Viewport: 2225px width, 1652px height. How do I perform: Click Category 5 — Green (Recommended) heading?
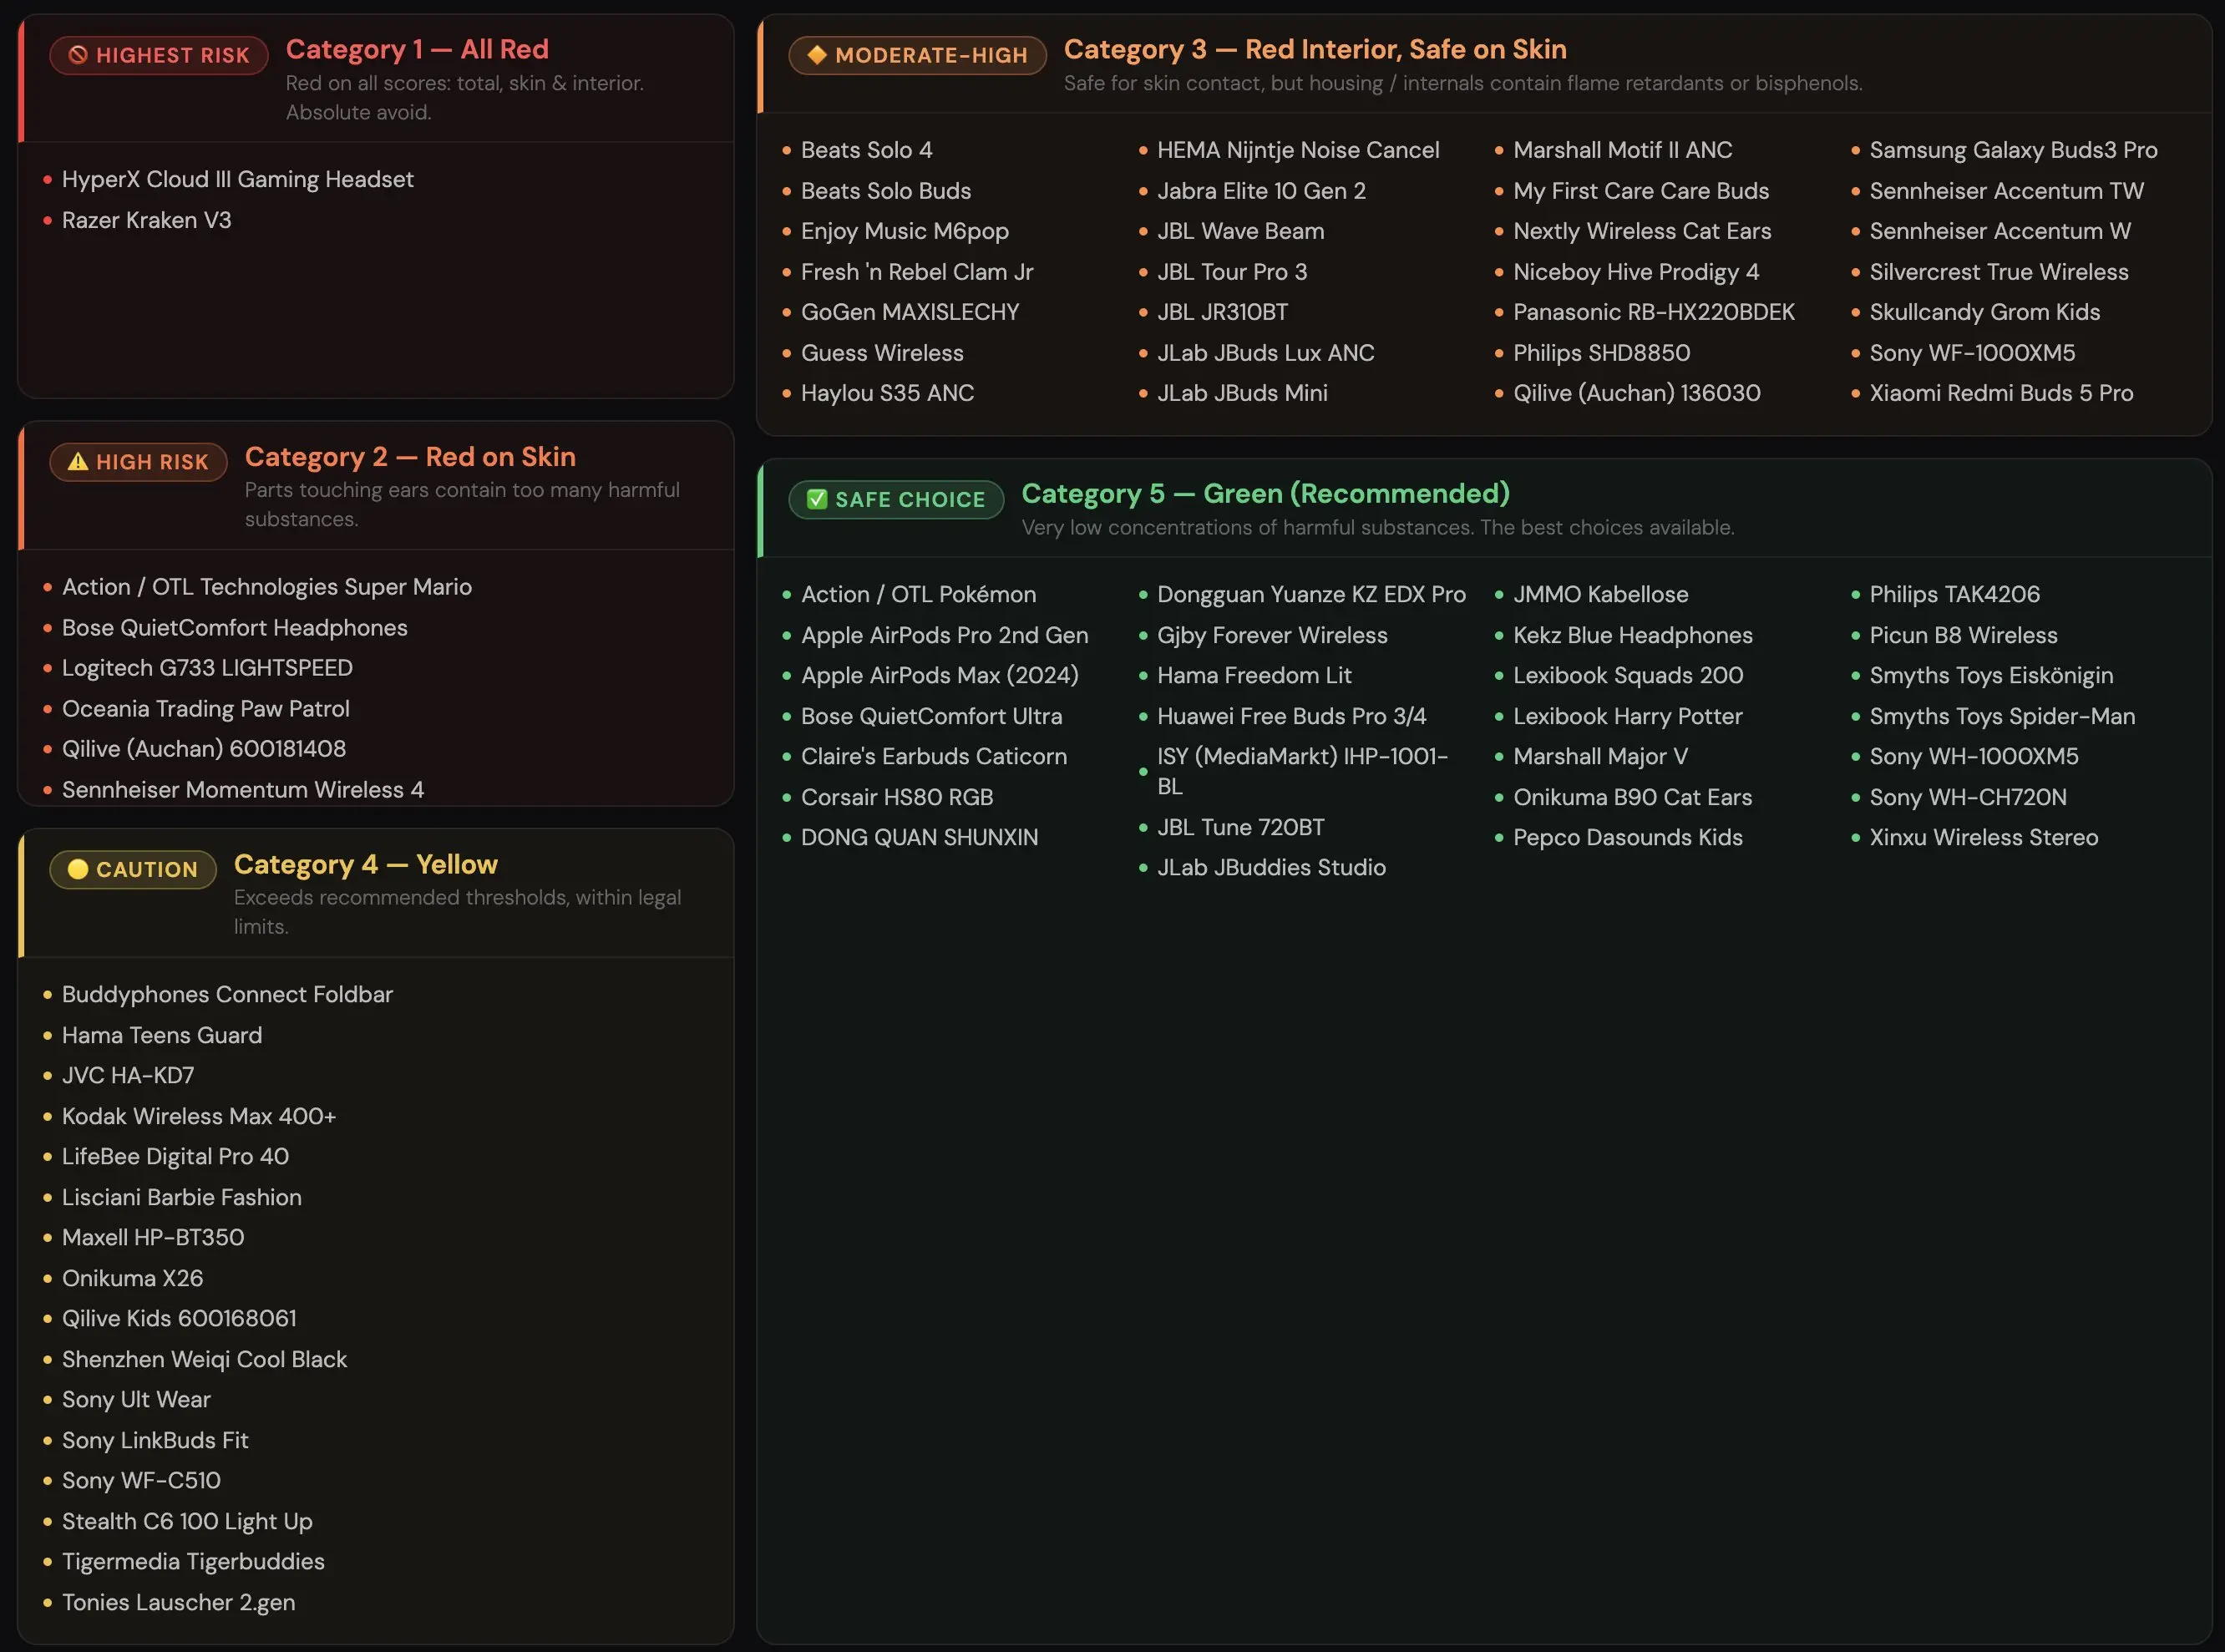pos(1265,493)
